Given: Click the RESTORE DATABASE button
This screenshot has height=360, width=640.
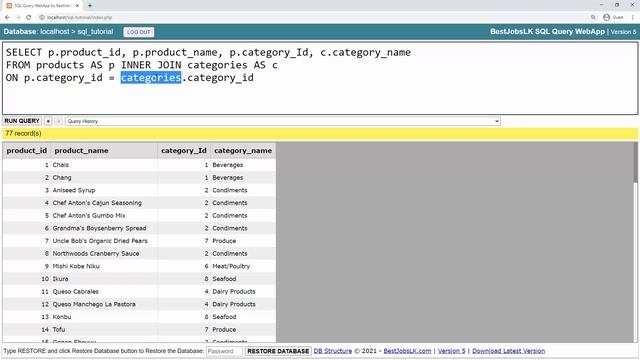Looking at the screenshot, I should (278, 351).
